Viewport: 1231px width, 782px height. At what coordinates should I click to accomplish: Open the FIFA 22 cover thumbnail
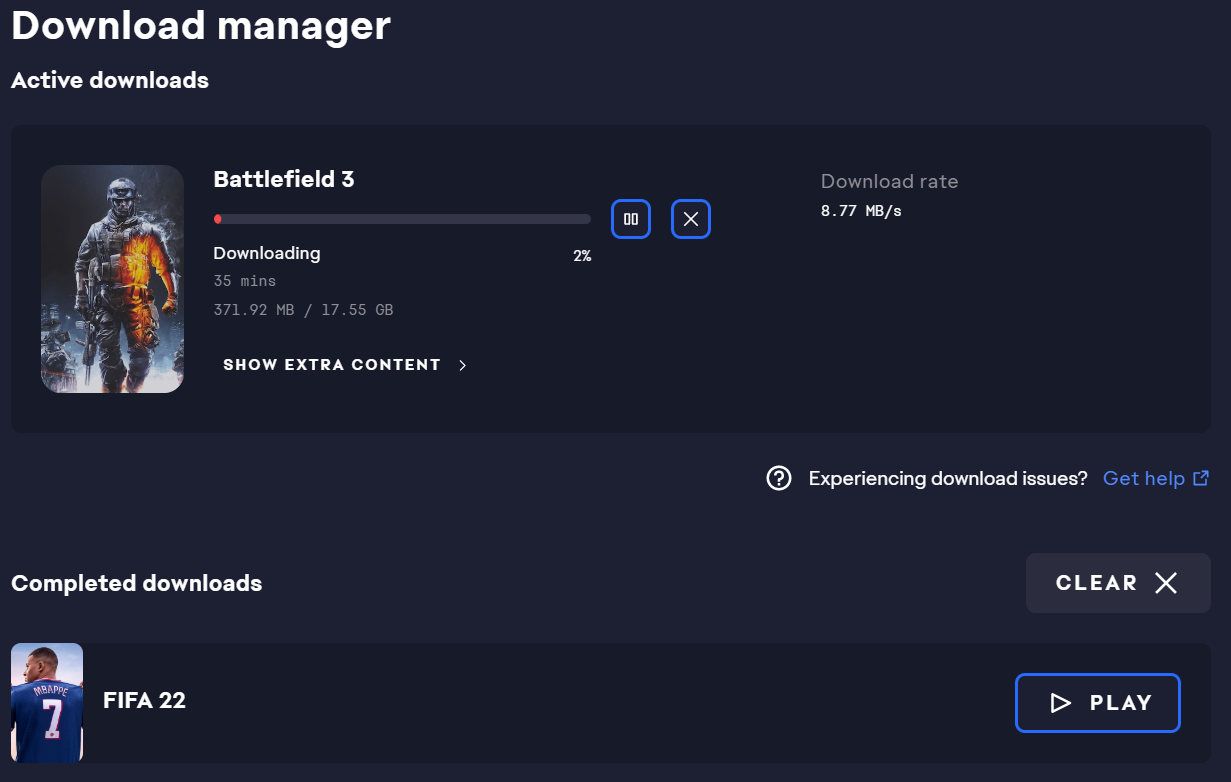pos(47,703)
